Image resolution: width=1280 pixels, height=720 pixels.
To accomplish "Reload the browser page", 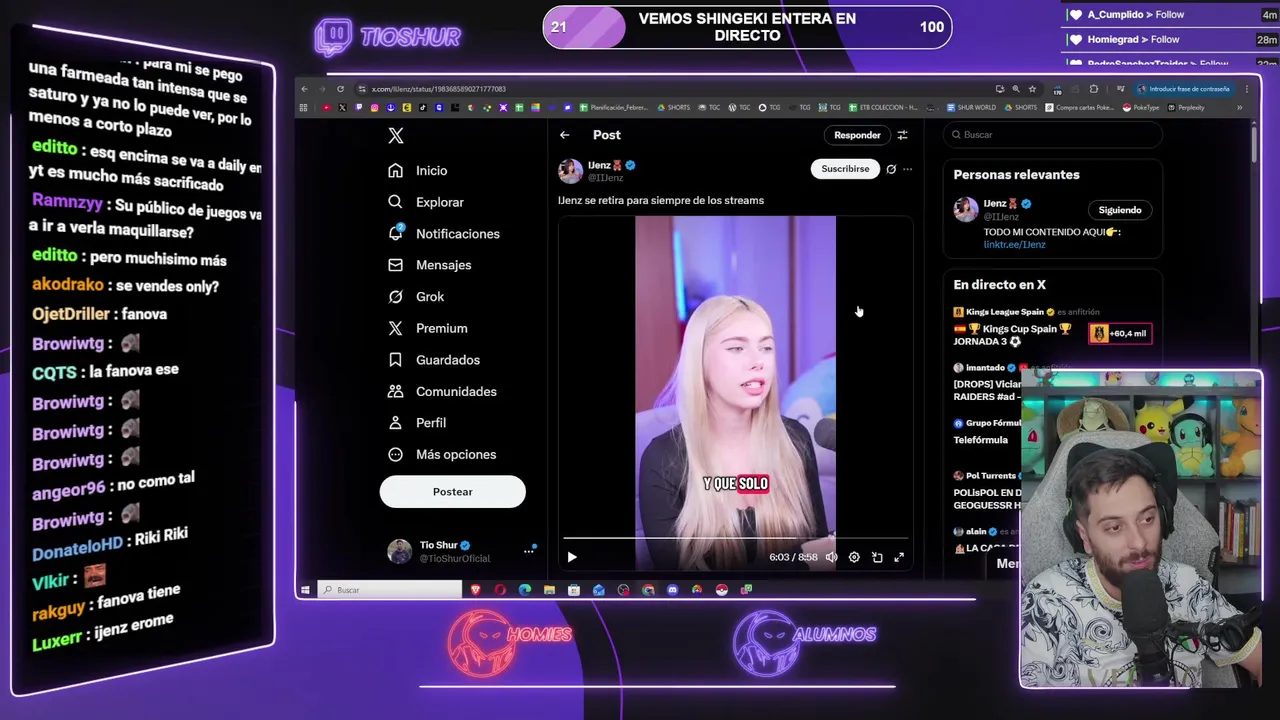I will (x=340, y=89).
